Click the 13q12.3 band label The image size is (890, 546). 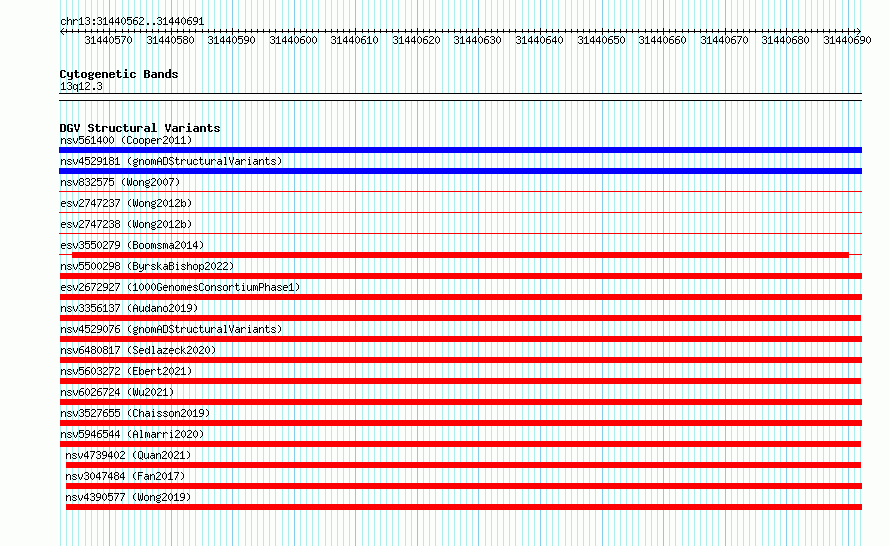(81, 86)
